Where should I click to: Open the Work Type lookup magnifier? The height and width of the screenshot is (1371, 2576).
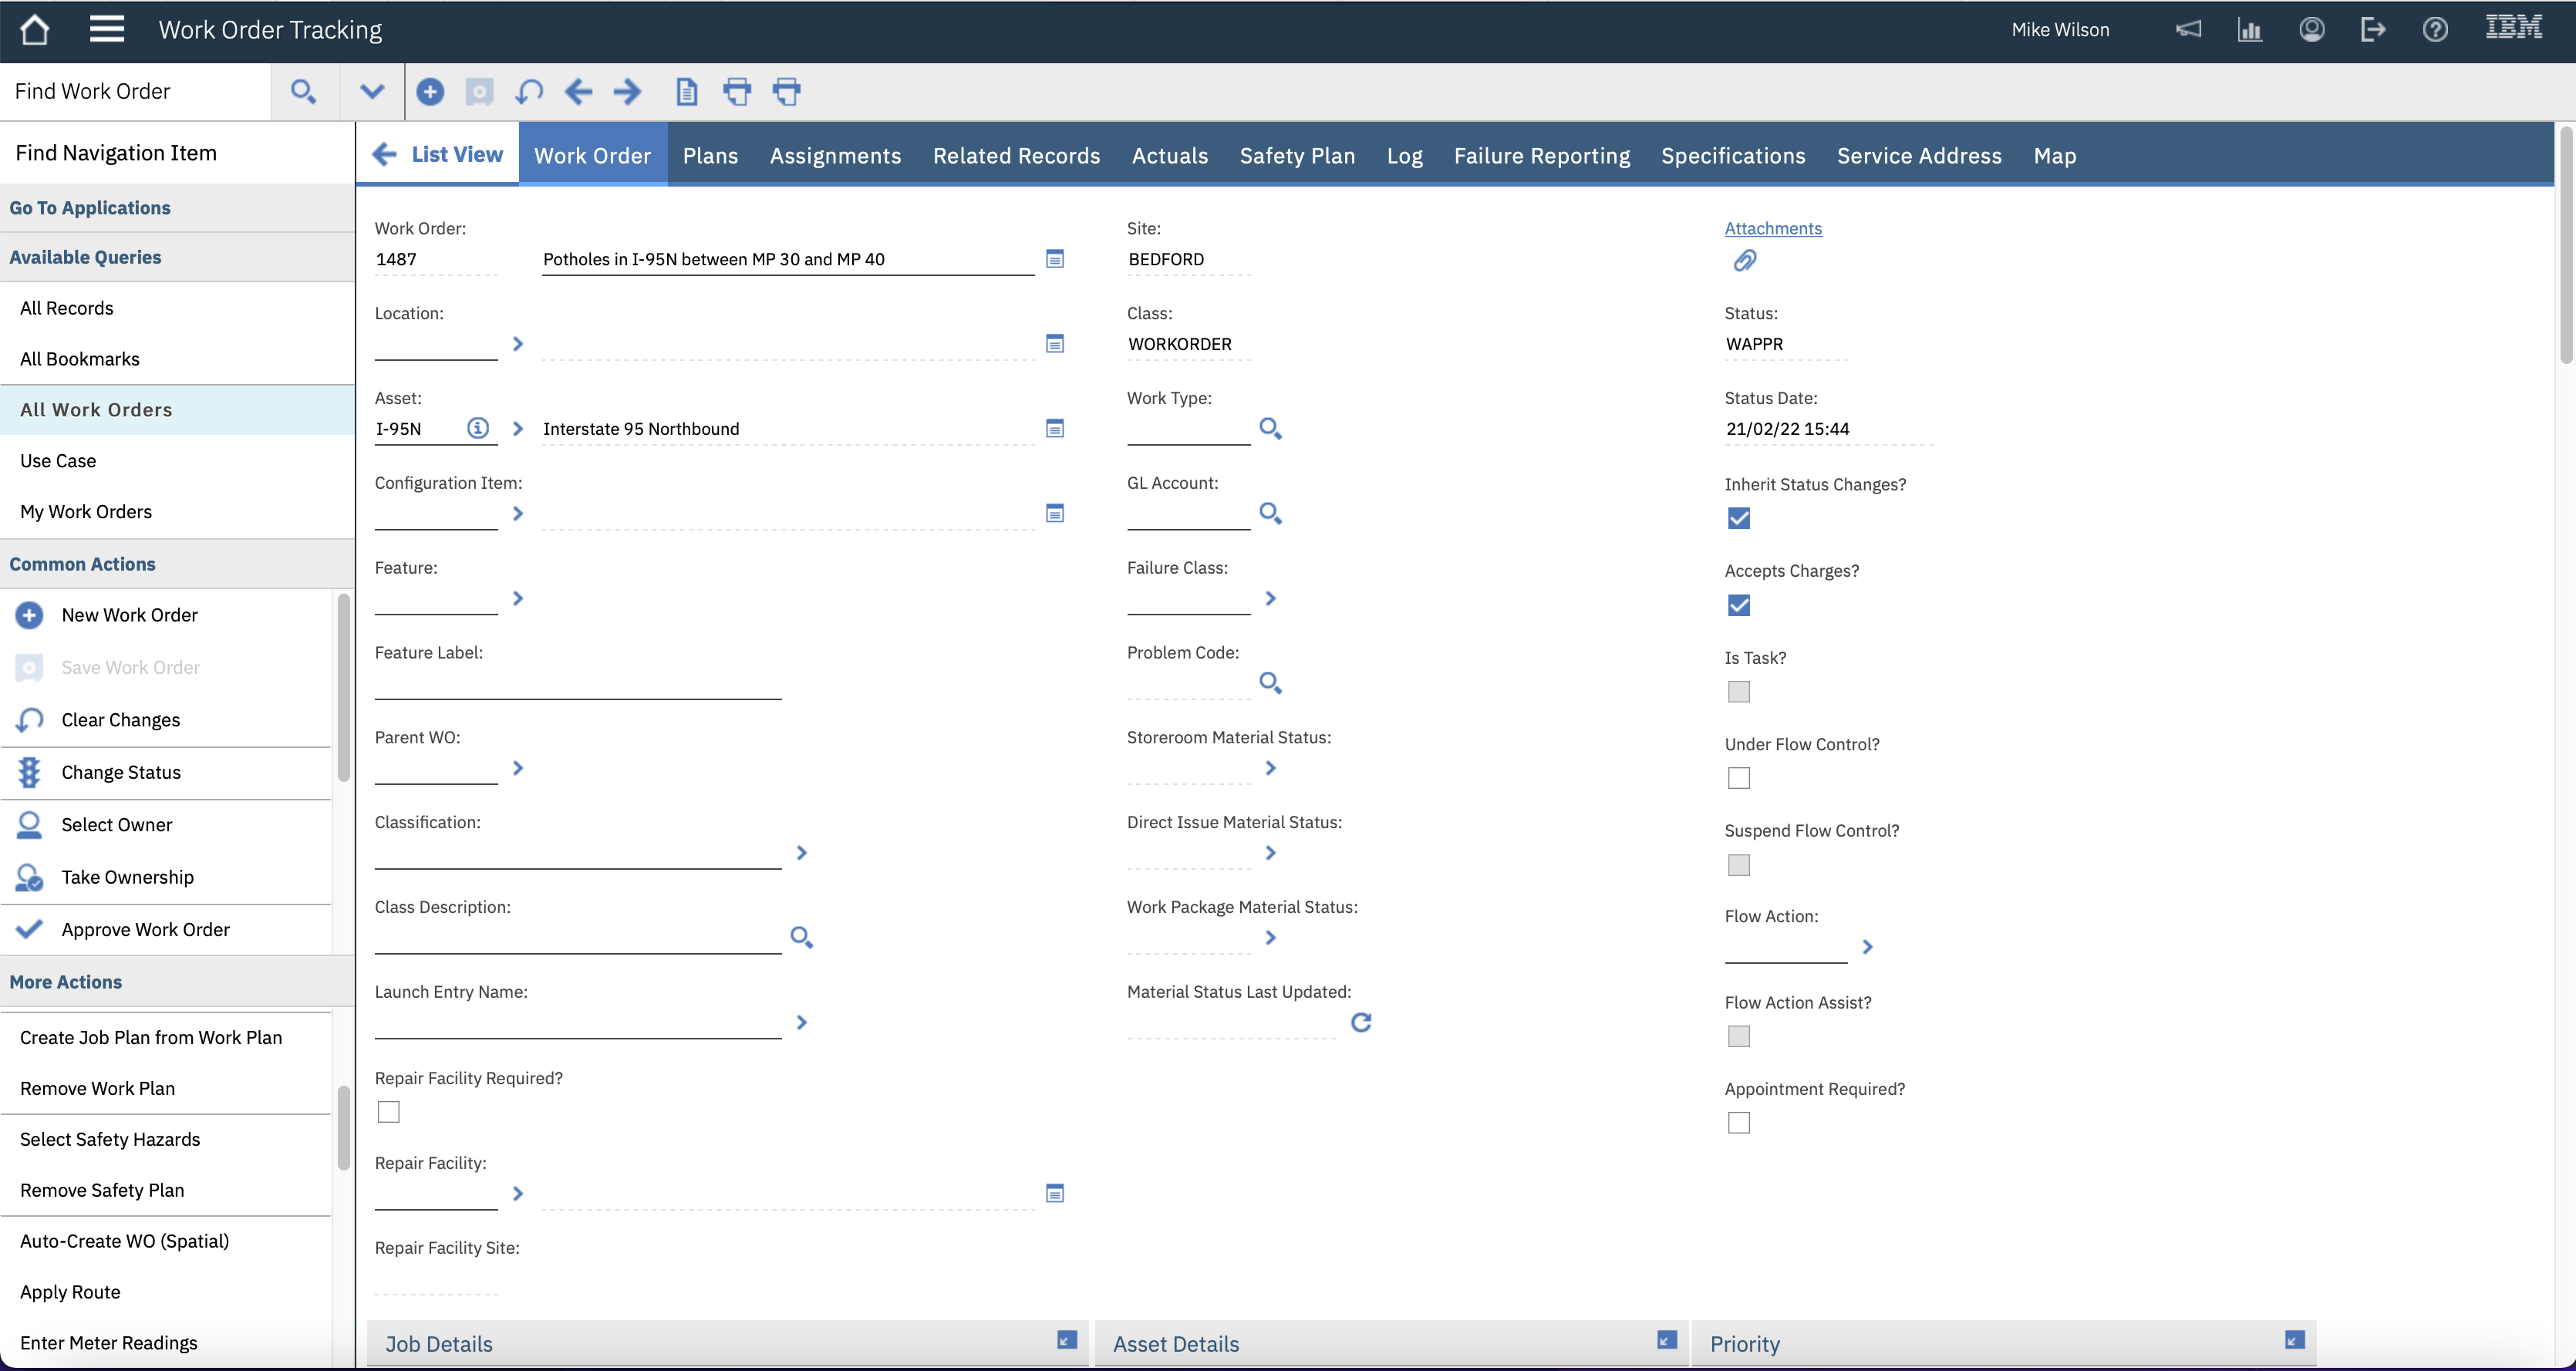(1271, 428)
